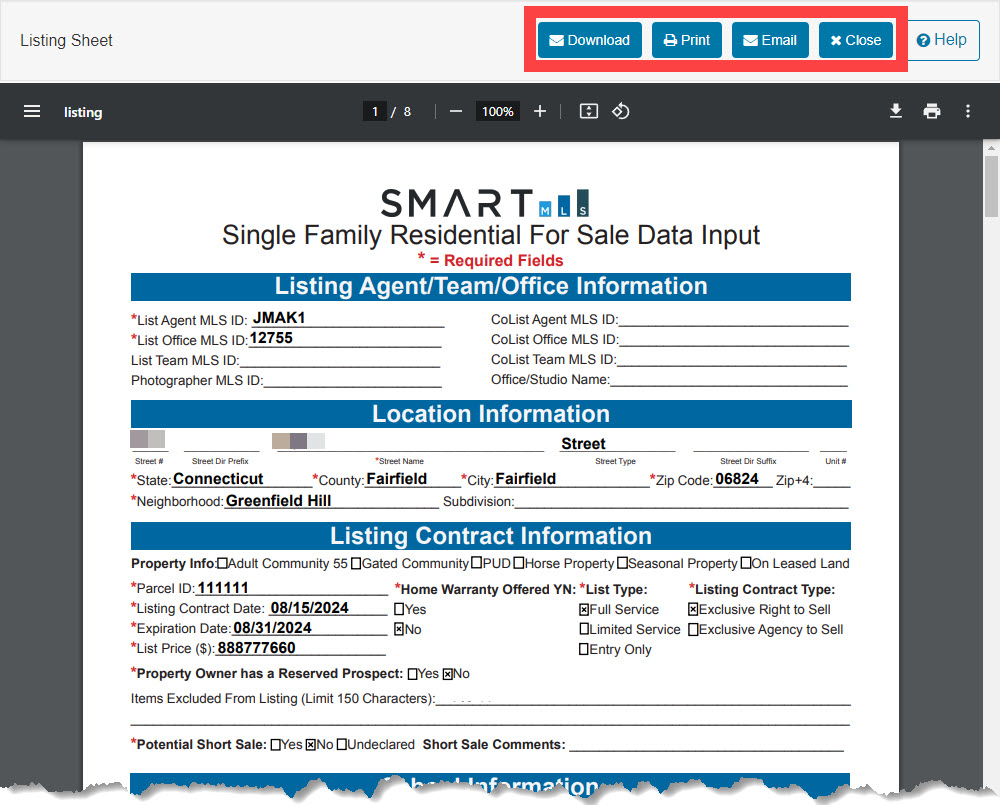Check the Seasonal Property box

pyautogui.click(x=623, y=563)
